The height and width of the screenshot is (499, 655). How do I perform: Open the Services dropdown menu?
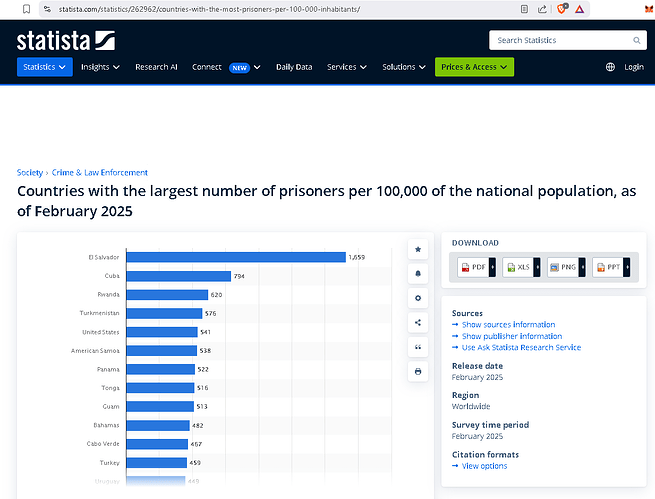pos(347,67)
